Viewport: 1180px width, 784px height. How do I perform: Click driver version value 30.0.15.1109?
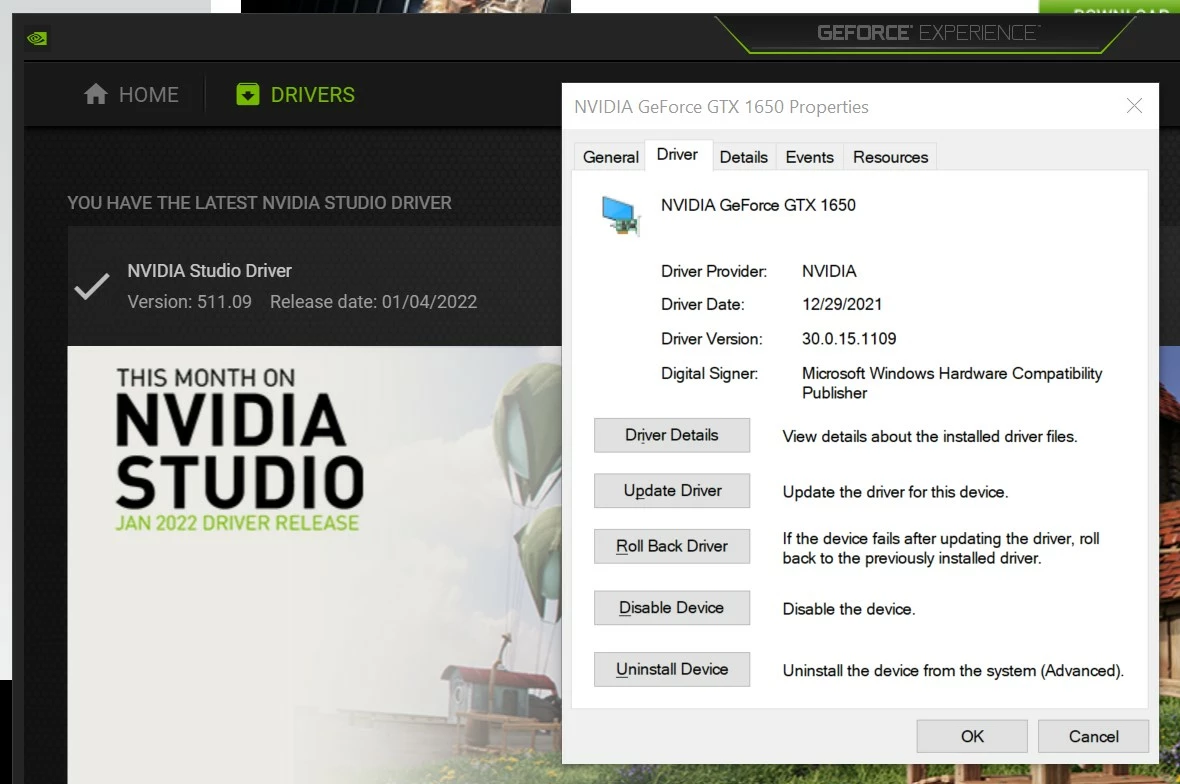[x=849, y=339]
